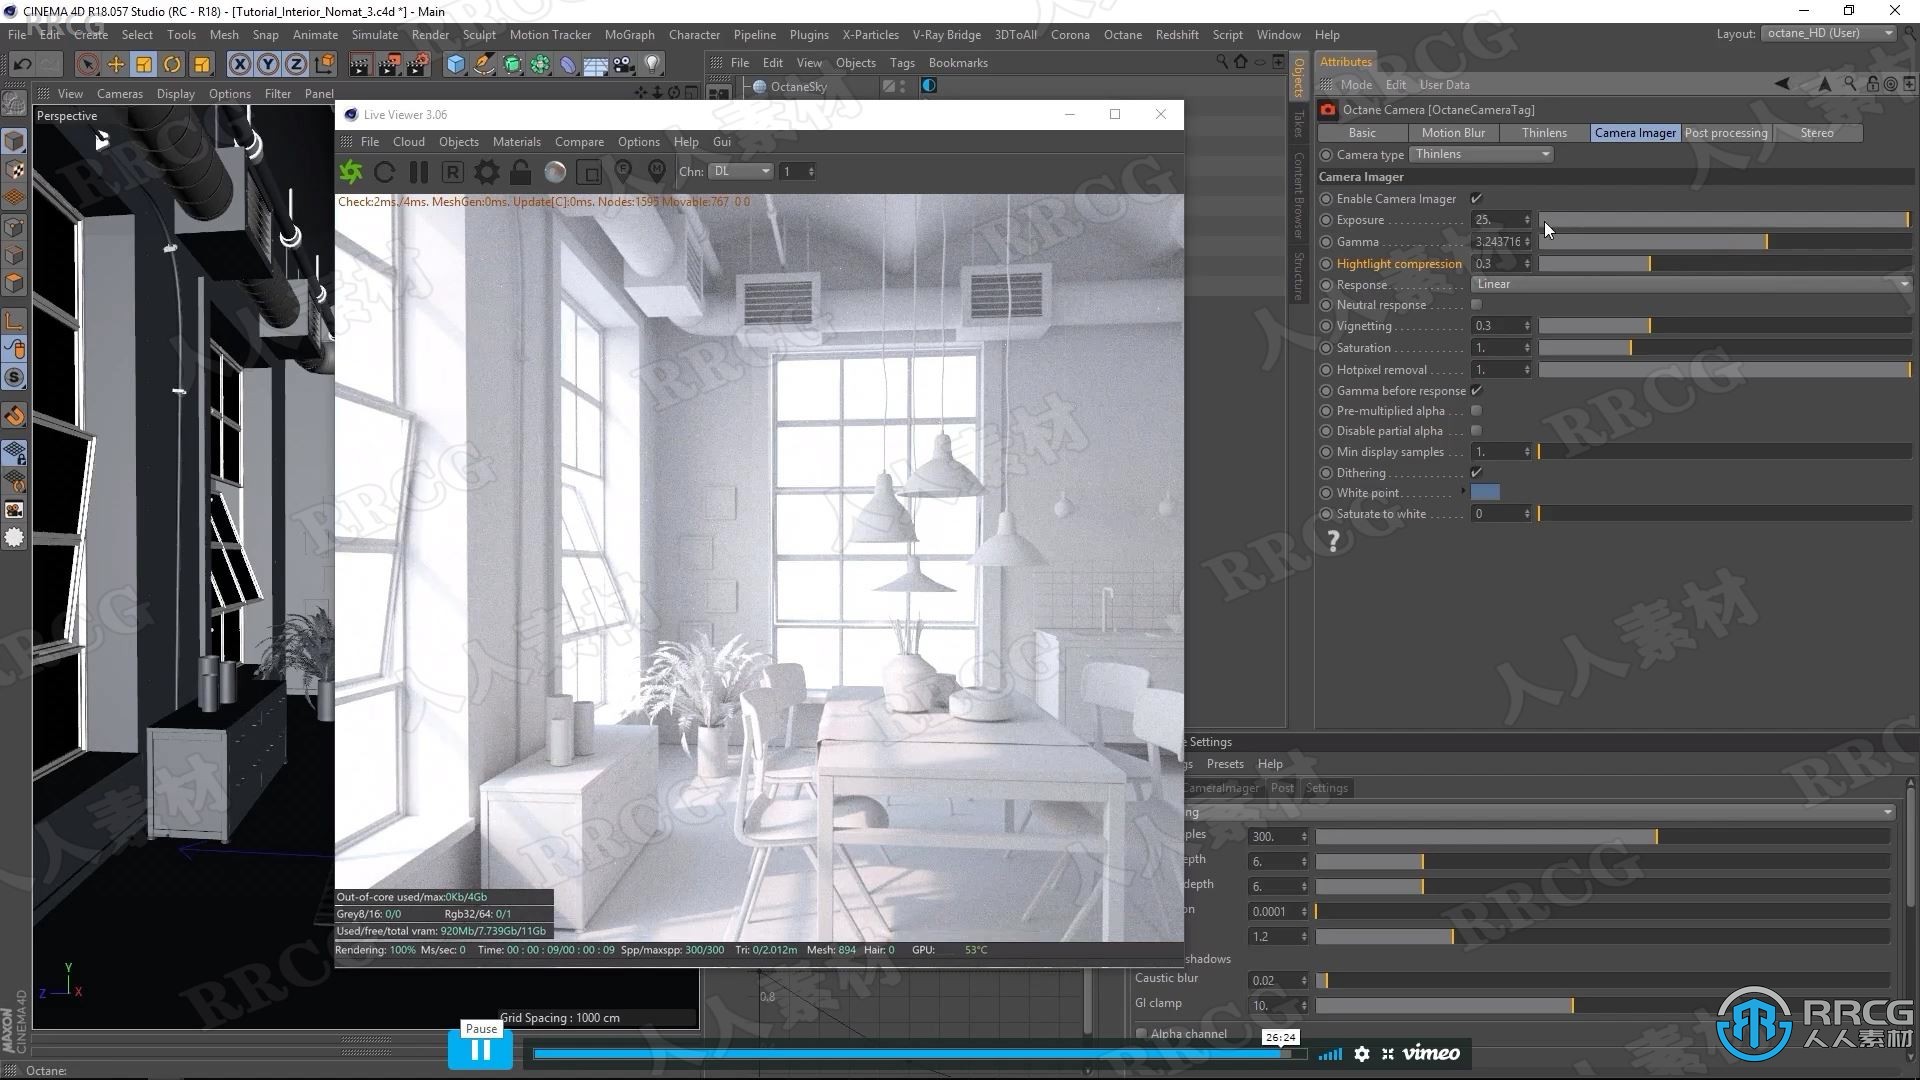Open Chn channel dropdown DL
Image resolution: width=1920 pixels, height=1080 pixels.
point(741,171)
